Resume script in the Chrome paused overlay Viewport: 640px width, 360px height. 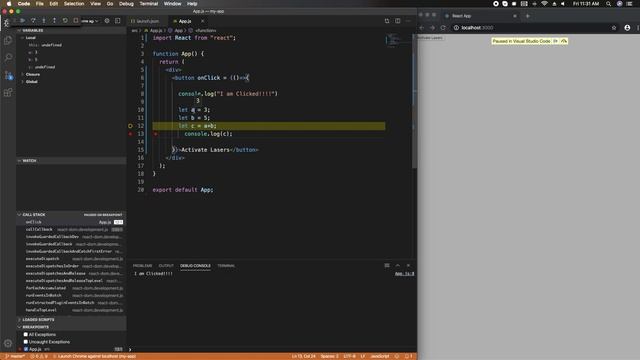coord(556,41)
